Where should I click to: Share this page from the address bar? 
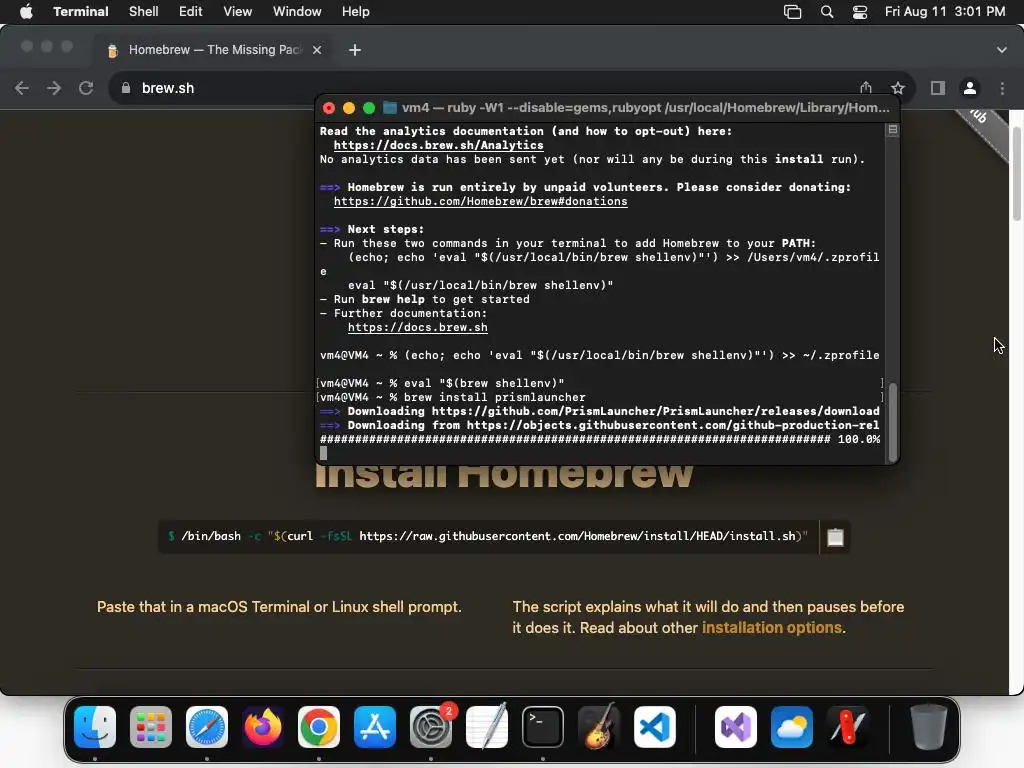[866, 88]
